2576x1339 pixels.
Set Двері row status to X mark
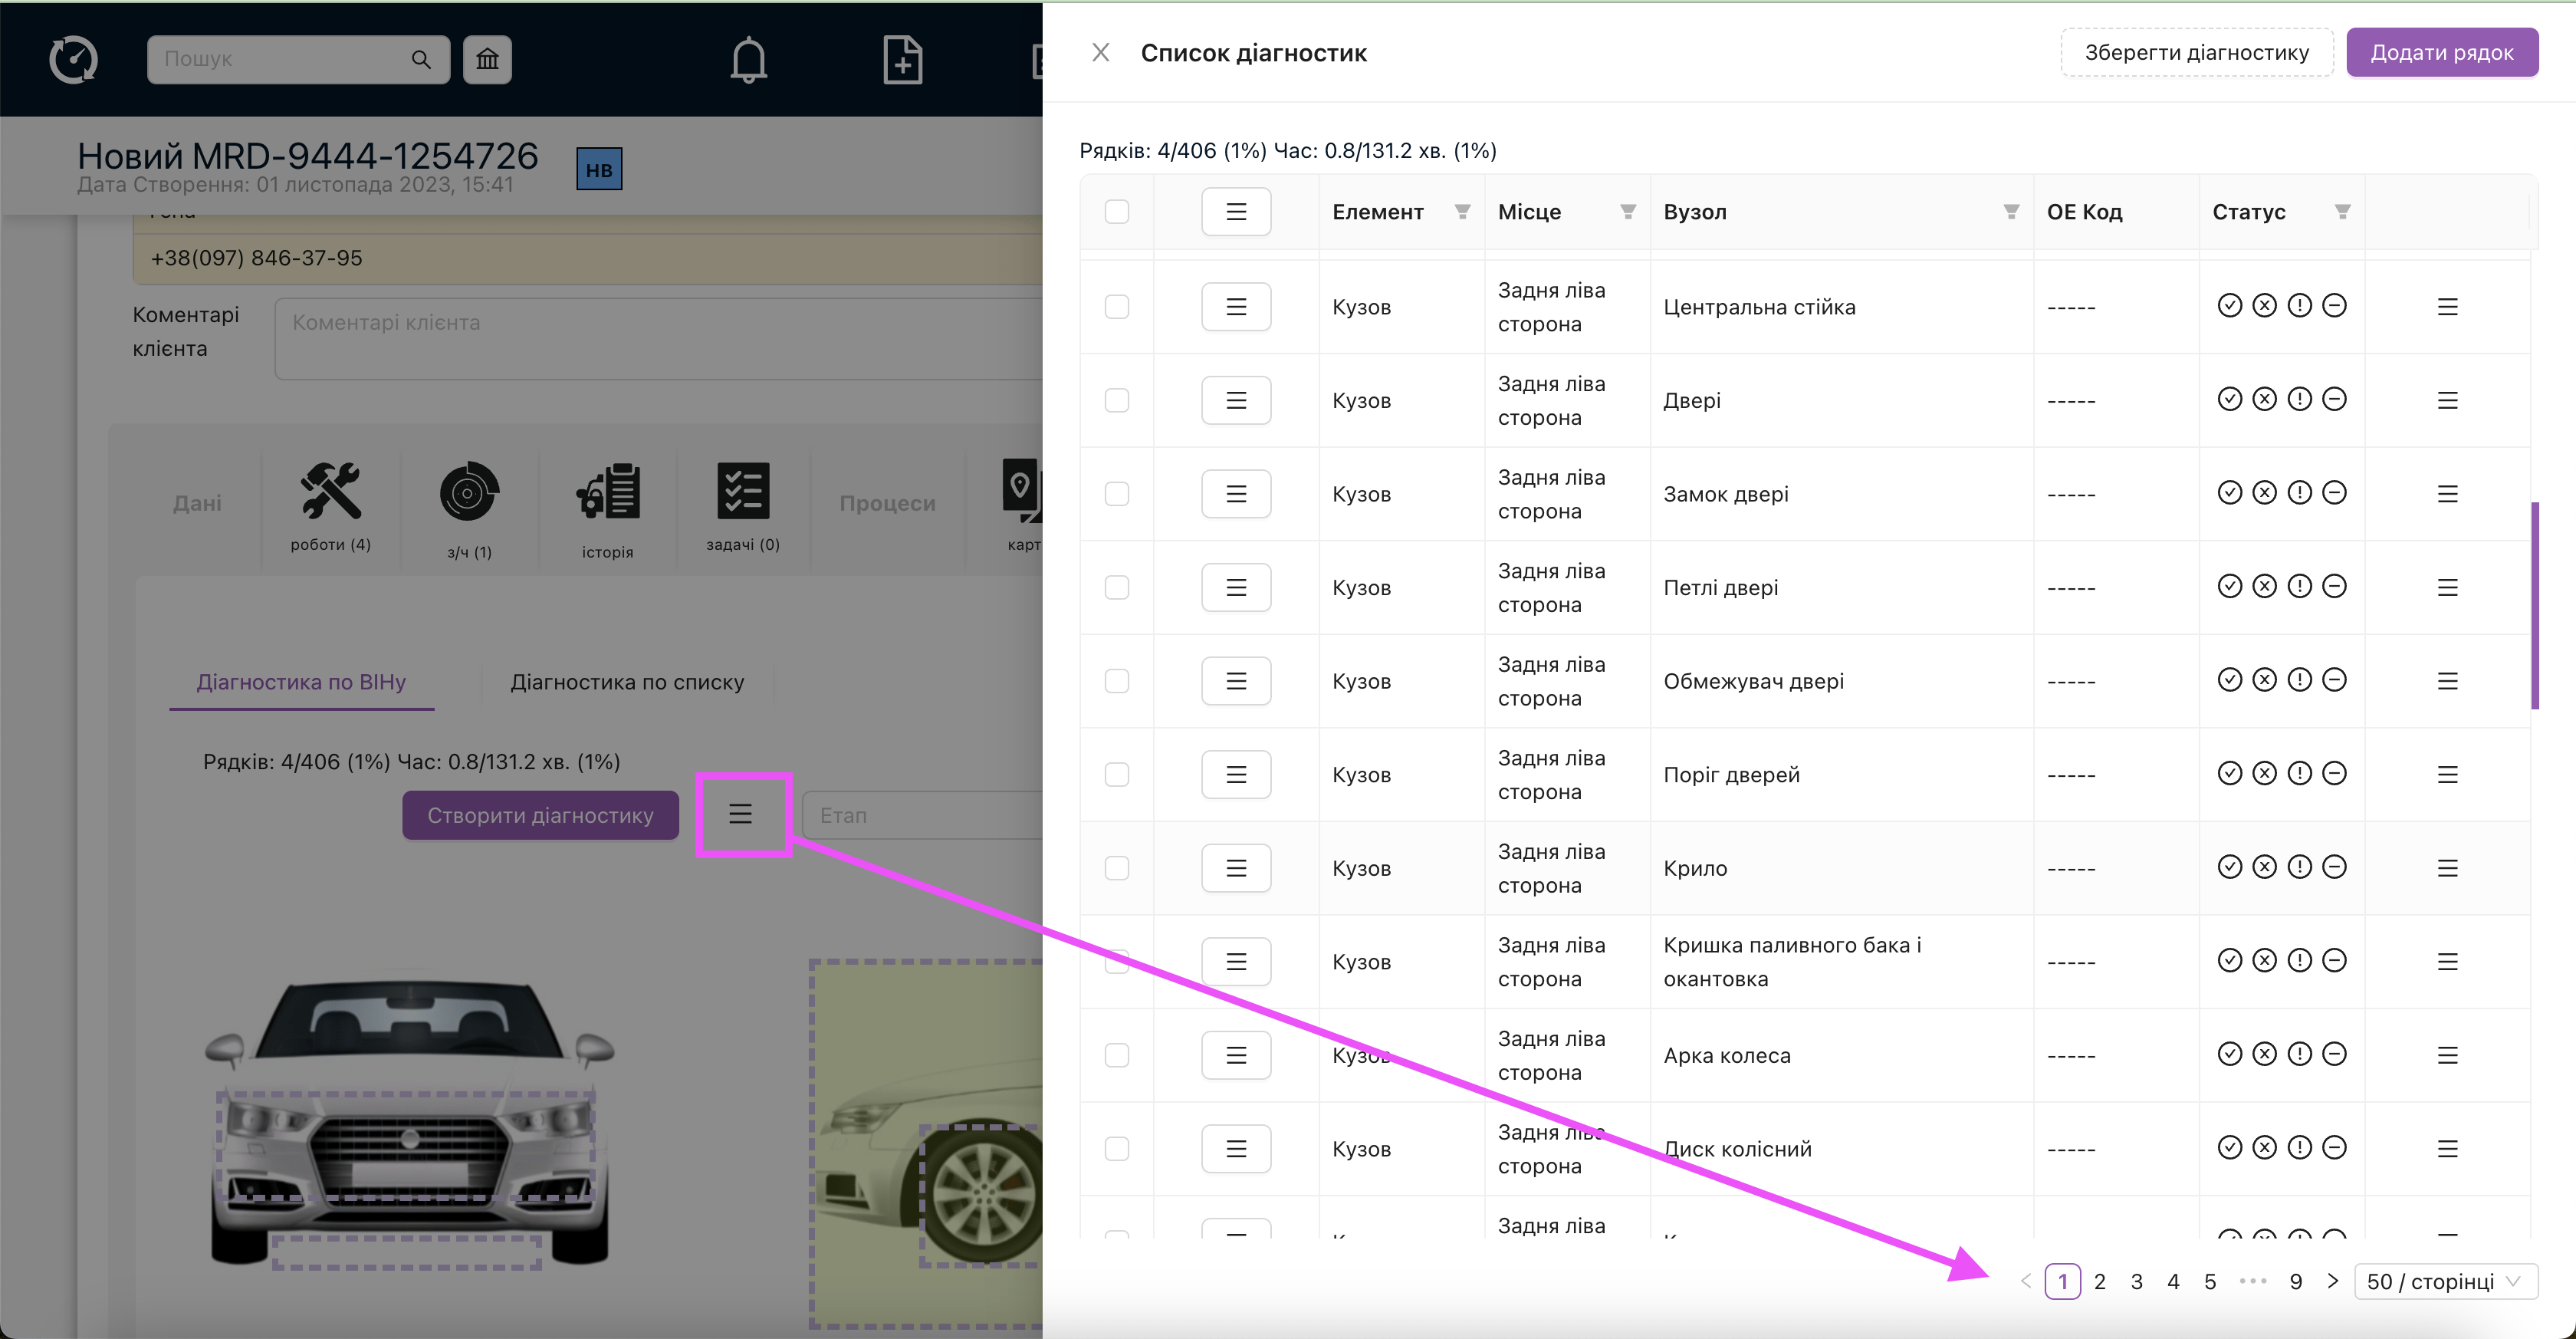pyautogui.click(x=2264, y=400)
